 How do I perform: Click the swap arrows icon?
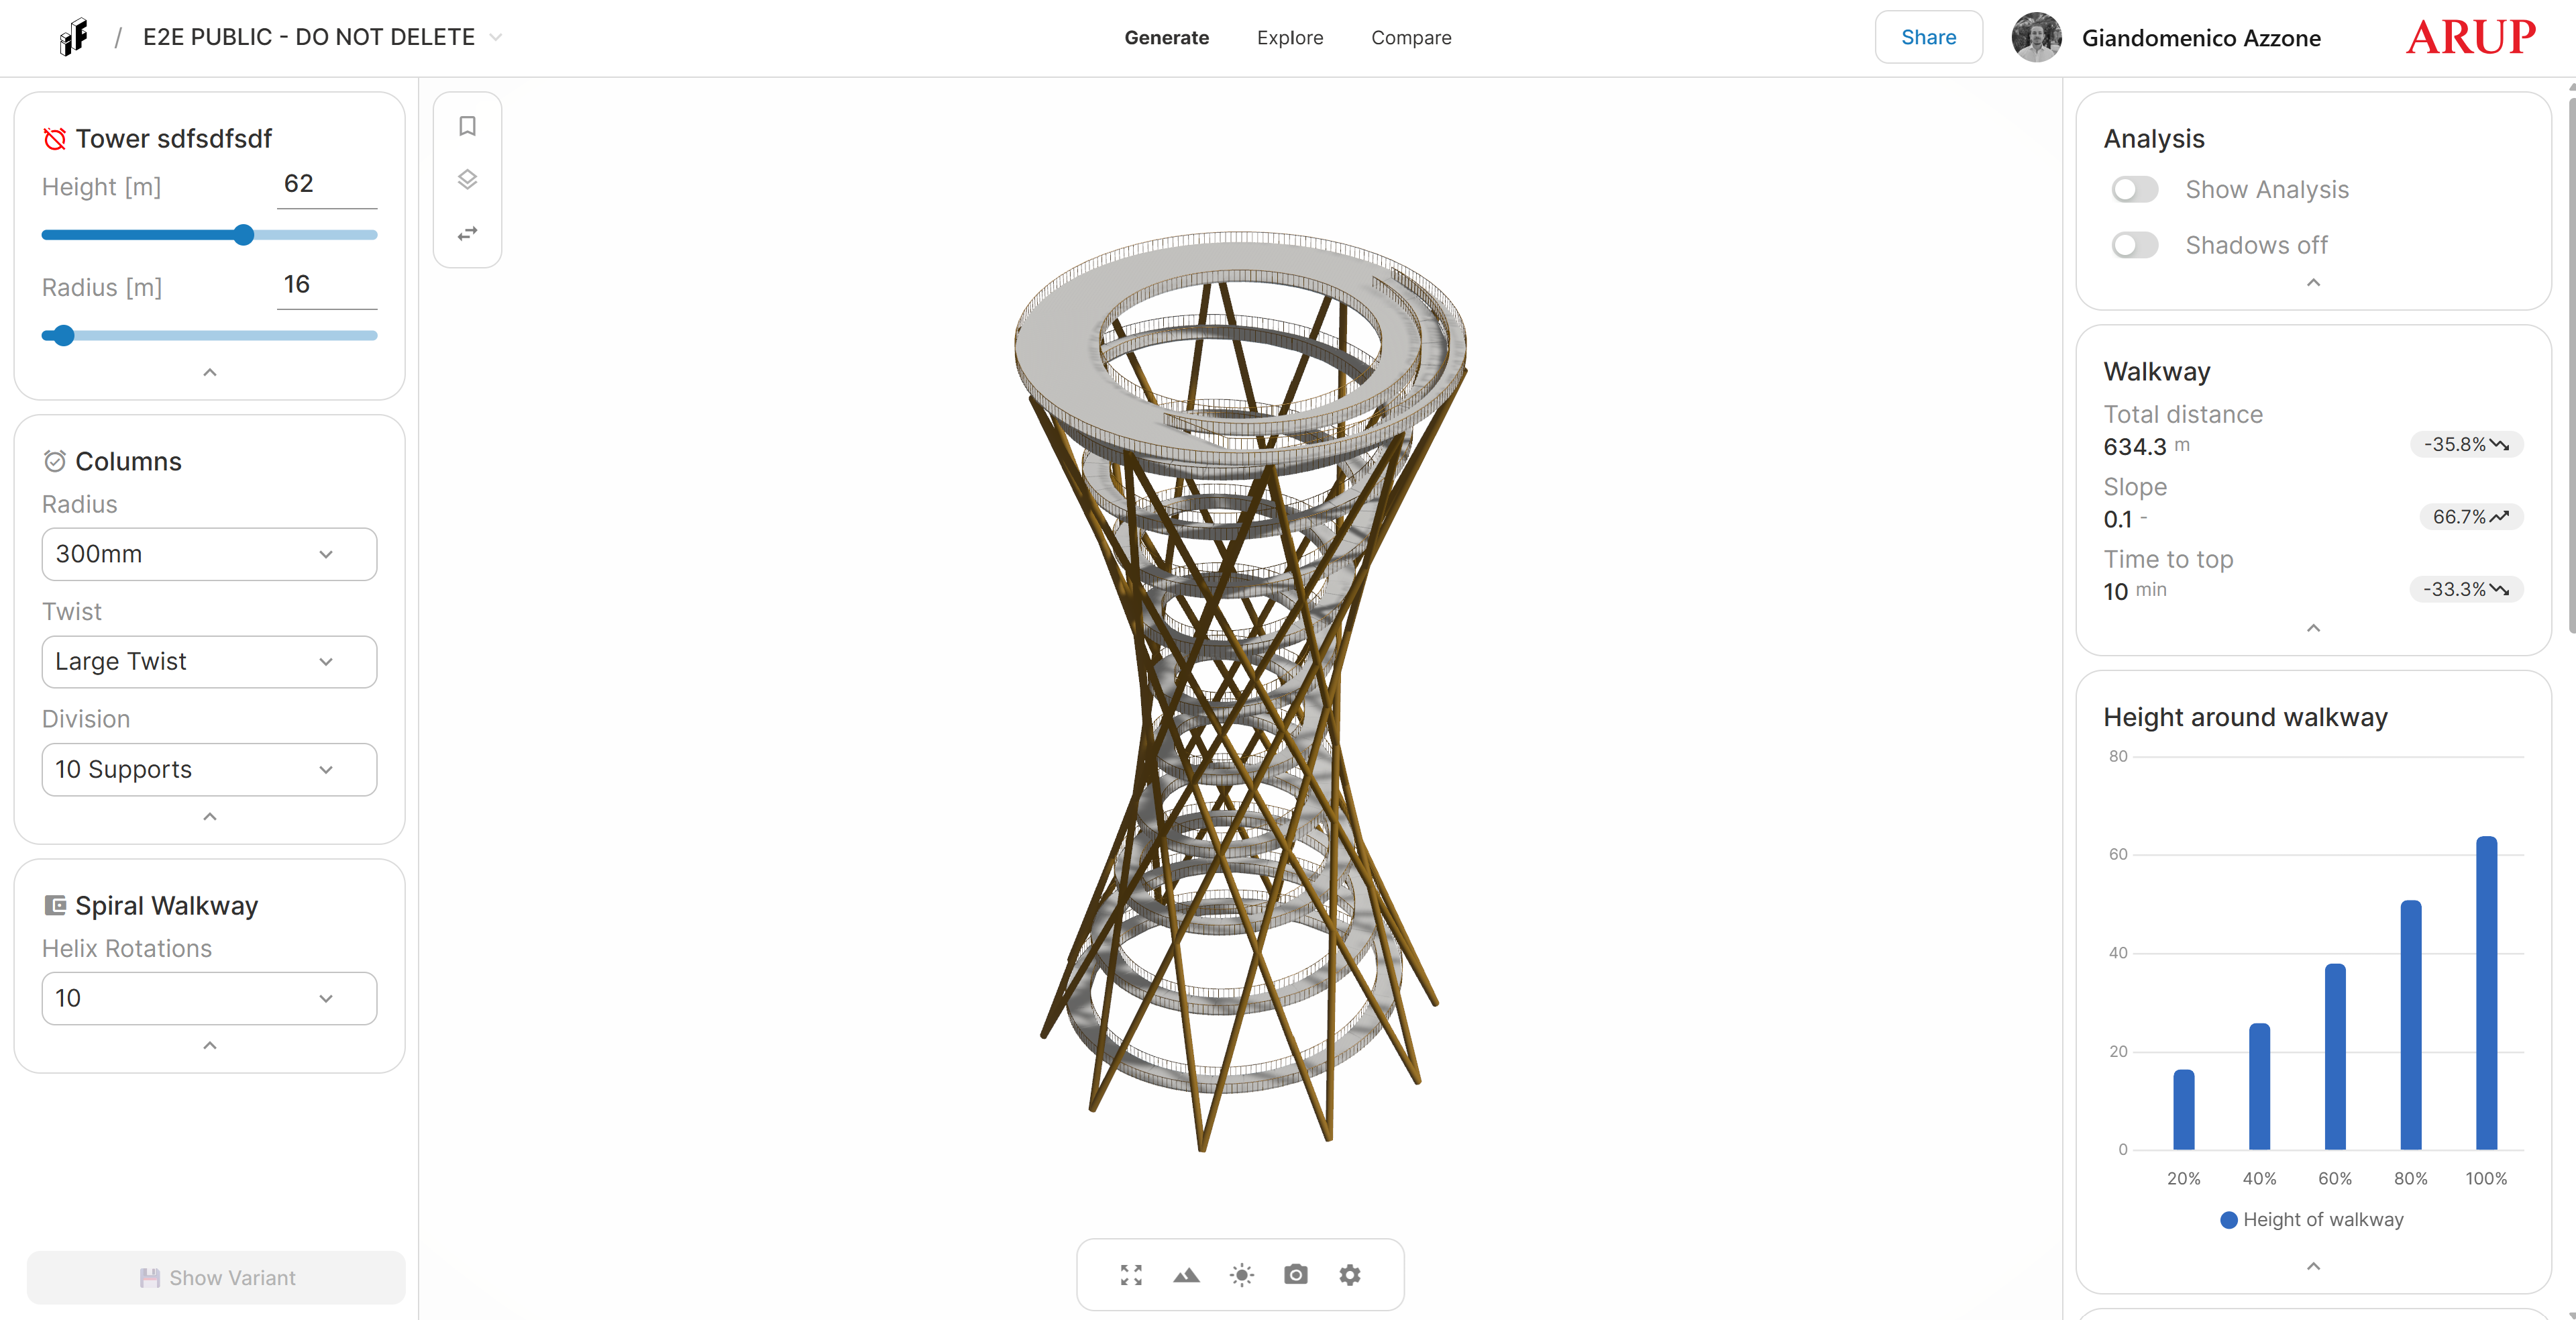[467, 234]
